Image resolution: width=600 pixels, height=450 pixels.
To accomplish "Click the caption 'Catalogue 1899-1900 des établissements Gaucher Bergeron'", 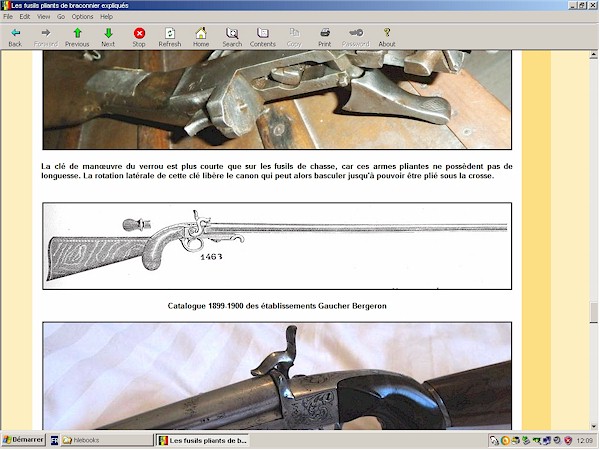I will (x=277, y=306).
